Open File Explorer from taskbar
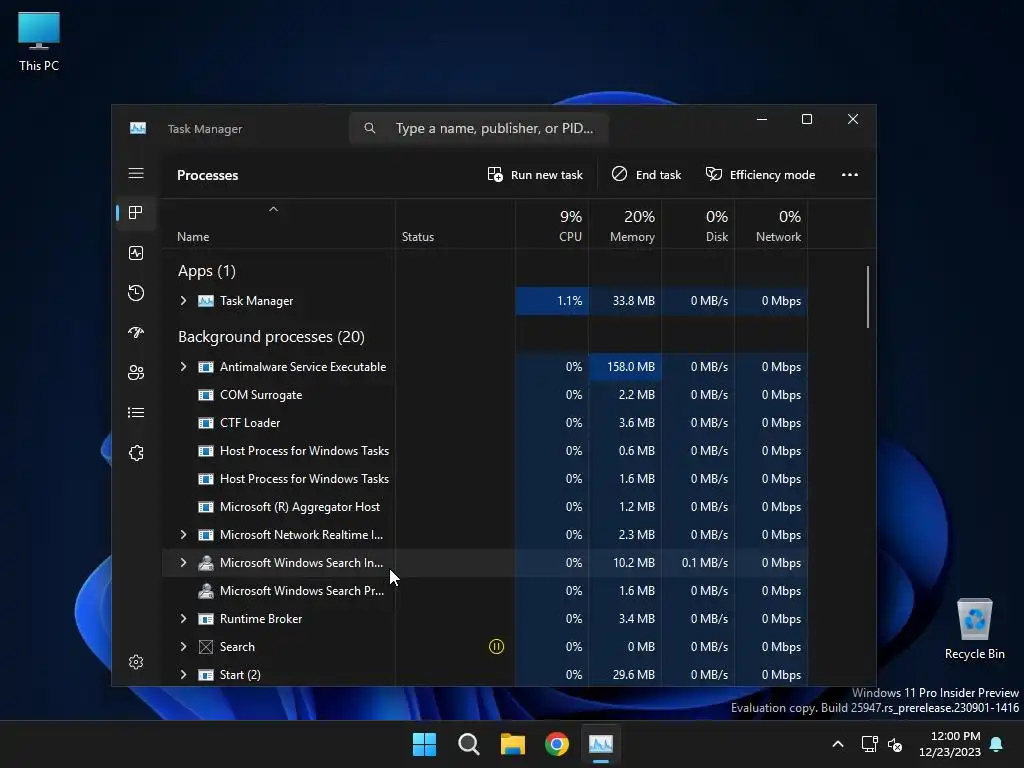 (x=513, y=744)
